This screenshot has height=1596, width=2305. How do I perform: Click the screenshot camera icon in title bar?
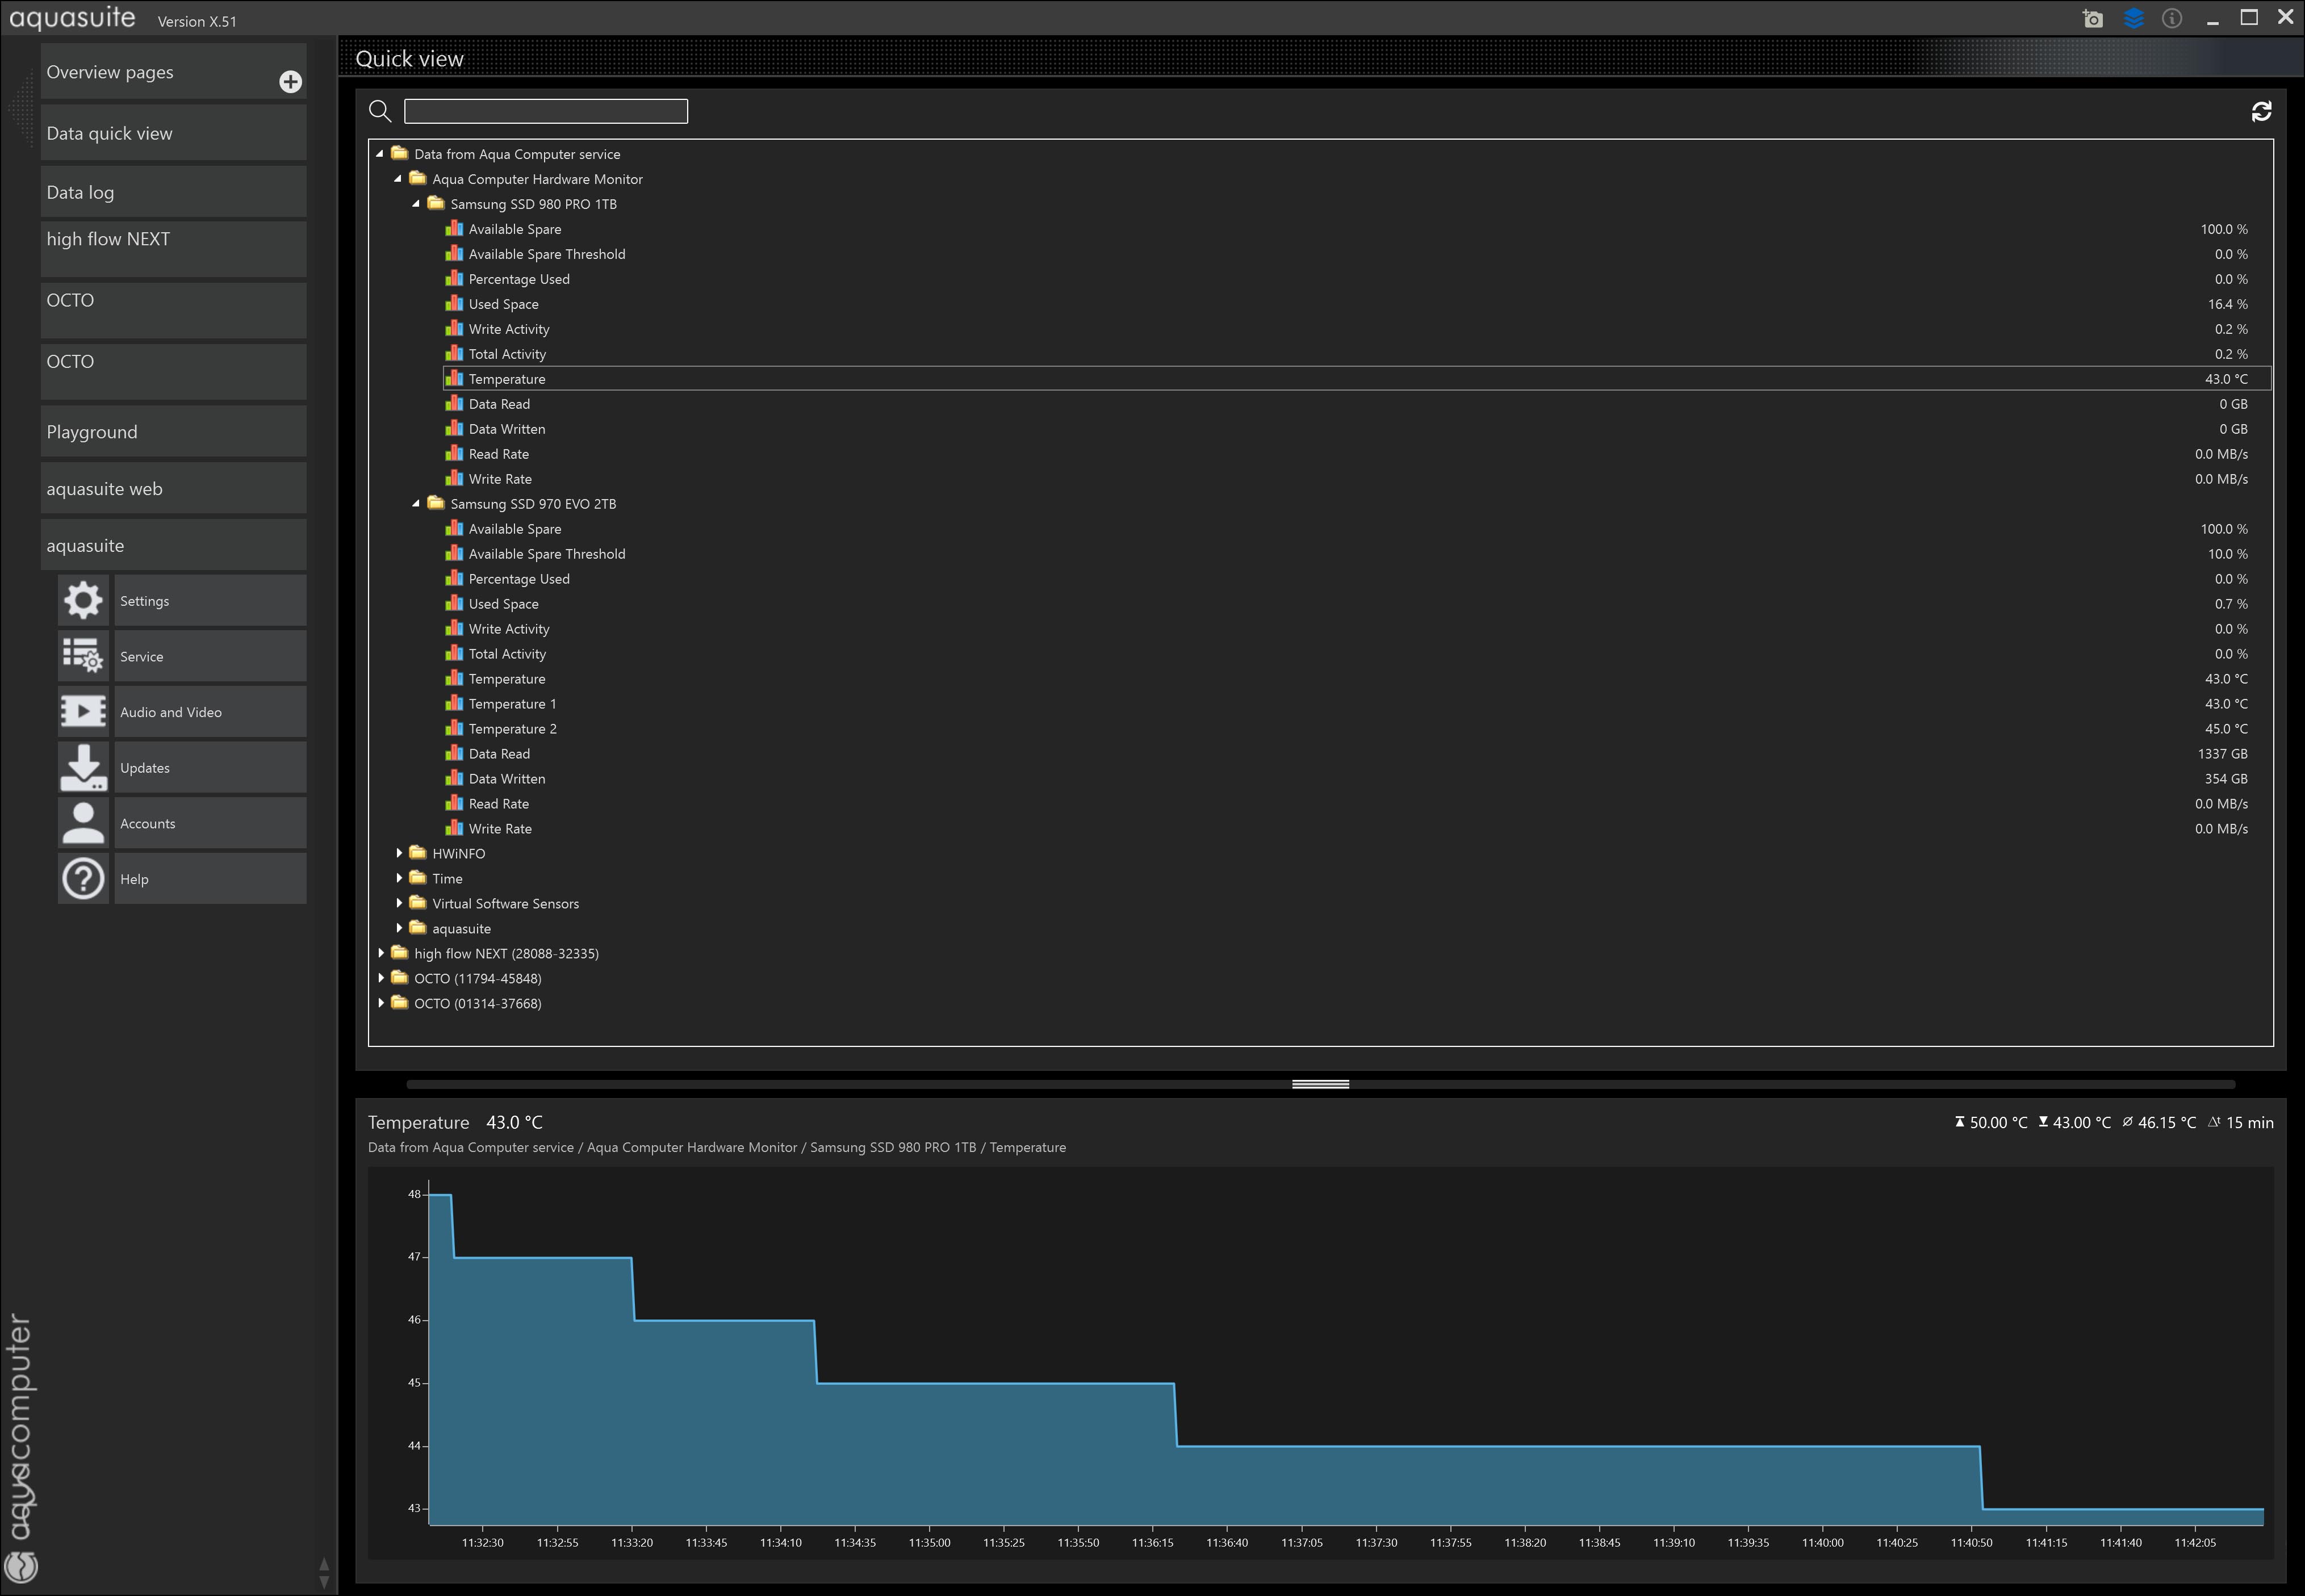(x=2092, y=19)
